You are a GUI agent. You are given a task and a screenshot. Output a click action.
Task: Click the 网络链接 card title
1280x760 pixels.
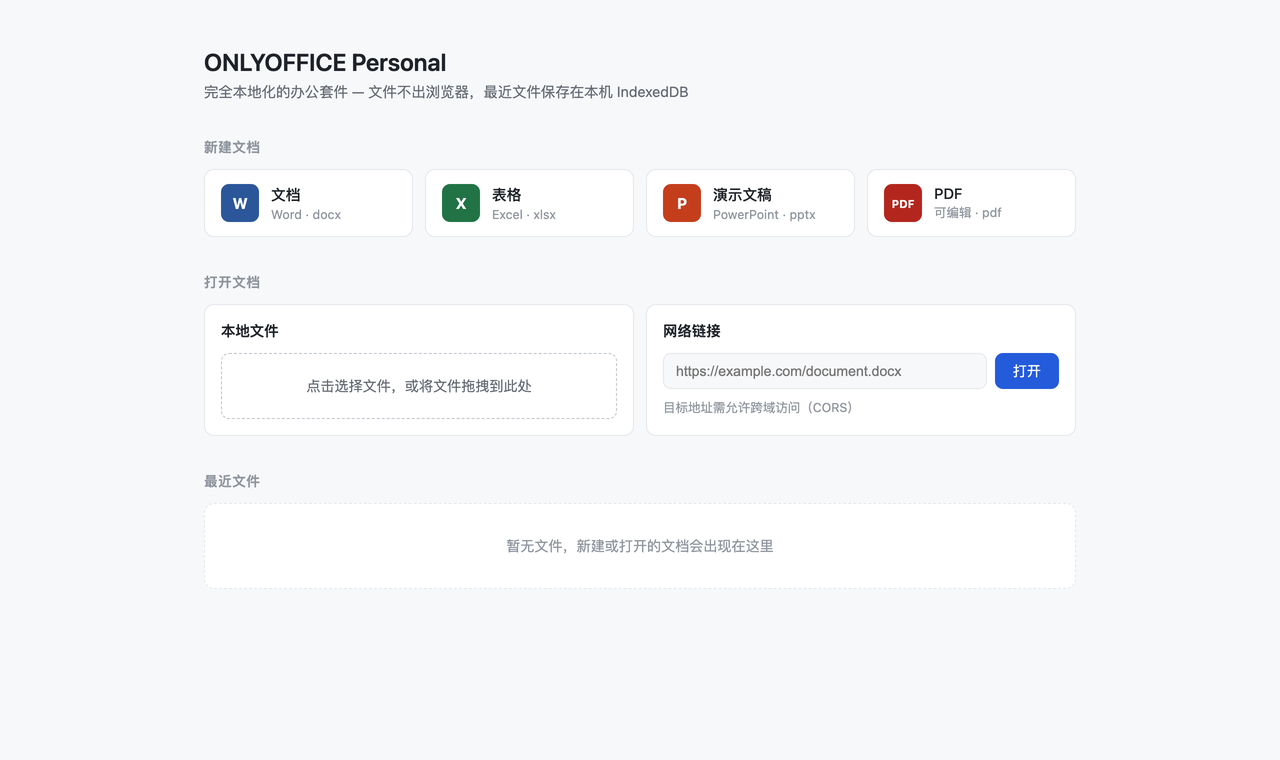[x=692, y=331]
